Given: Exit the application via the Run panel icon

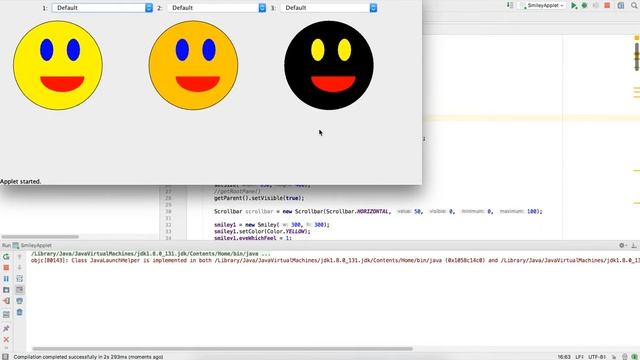Looking at the screenshot, I should 6,301.
